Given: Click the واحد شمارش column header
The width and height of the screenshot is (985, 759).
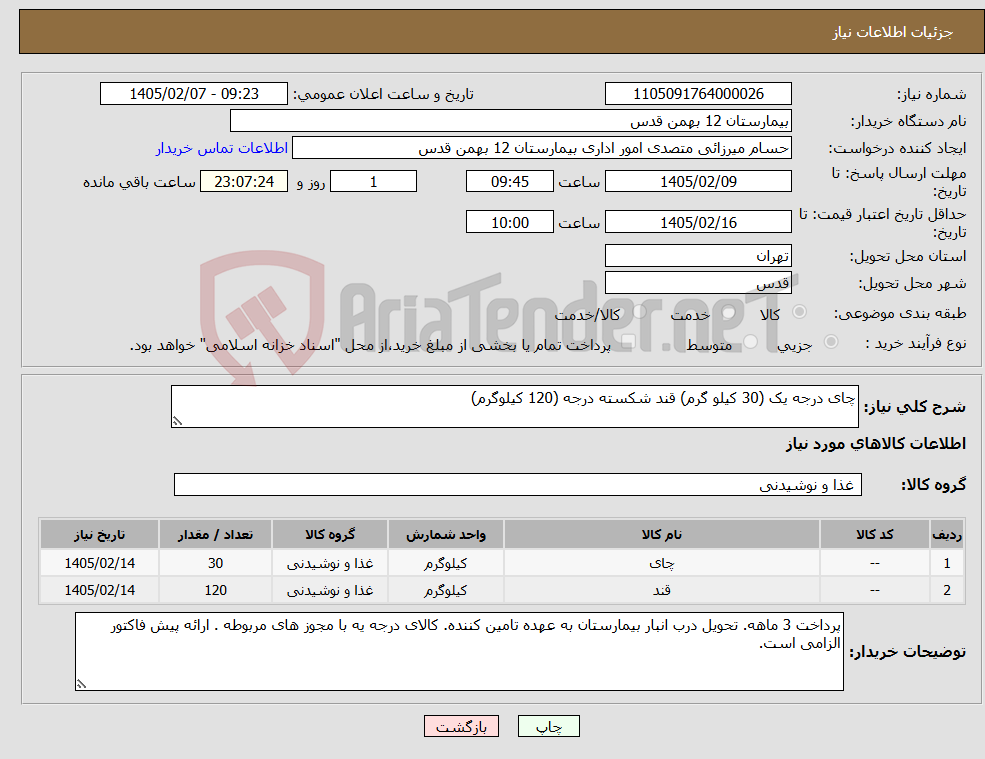Looking at the screenshot, I should point(445,535).
